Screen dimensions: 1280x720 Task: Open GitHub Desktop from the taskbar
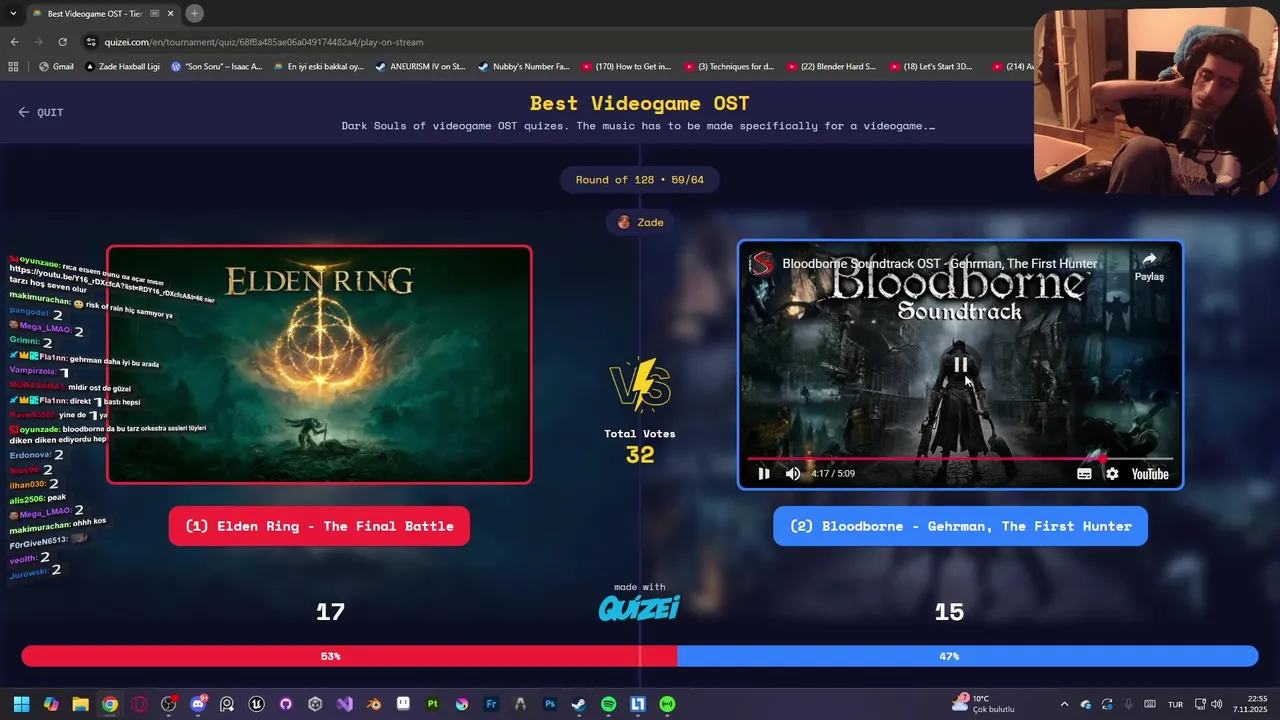coord(286,704)
